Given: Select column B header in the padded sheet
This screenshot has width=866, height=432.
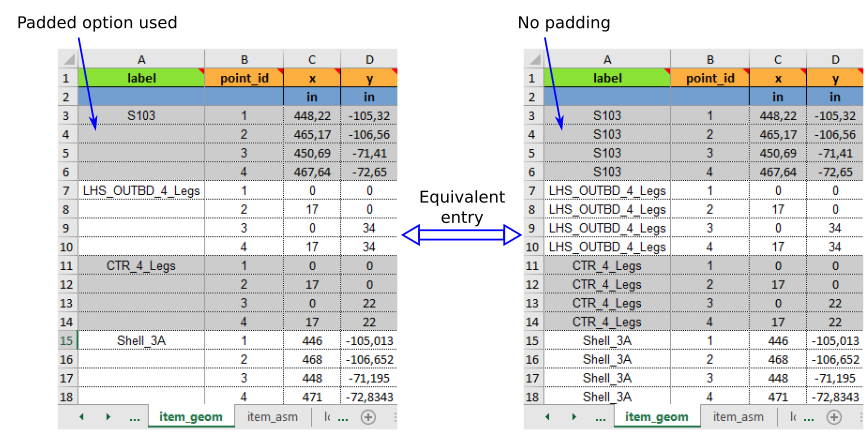Looking at the screenshot, I should (244, 59).
